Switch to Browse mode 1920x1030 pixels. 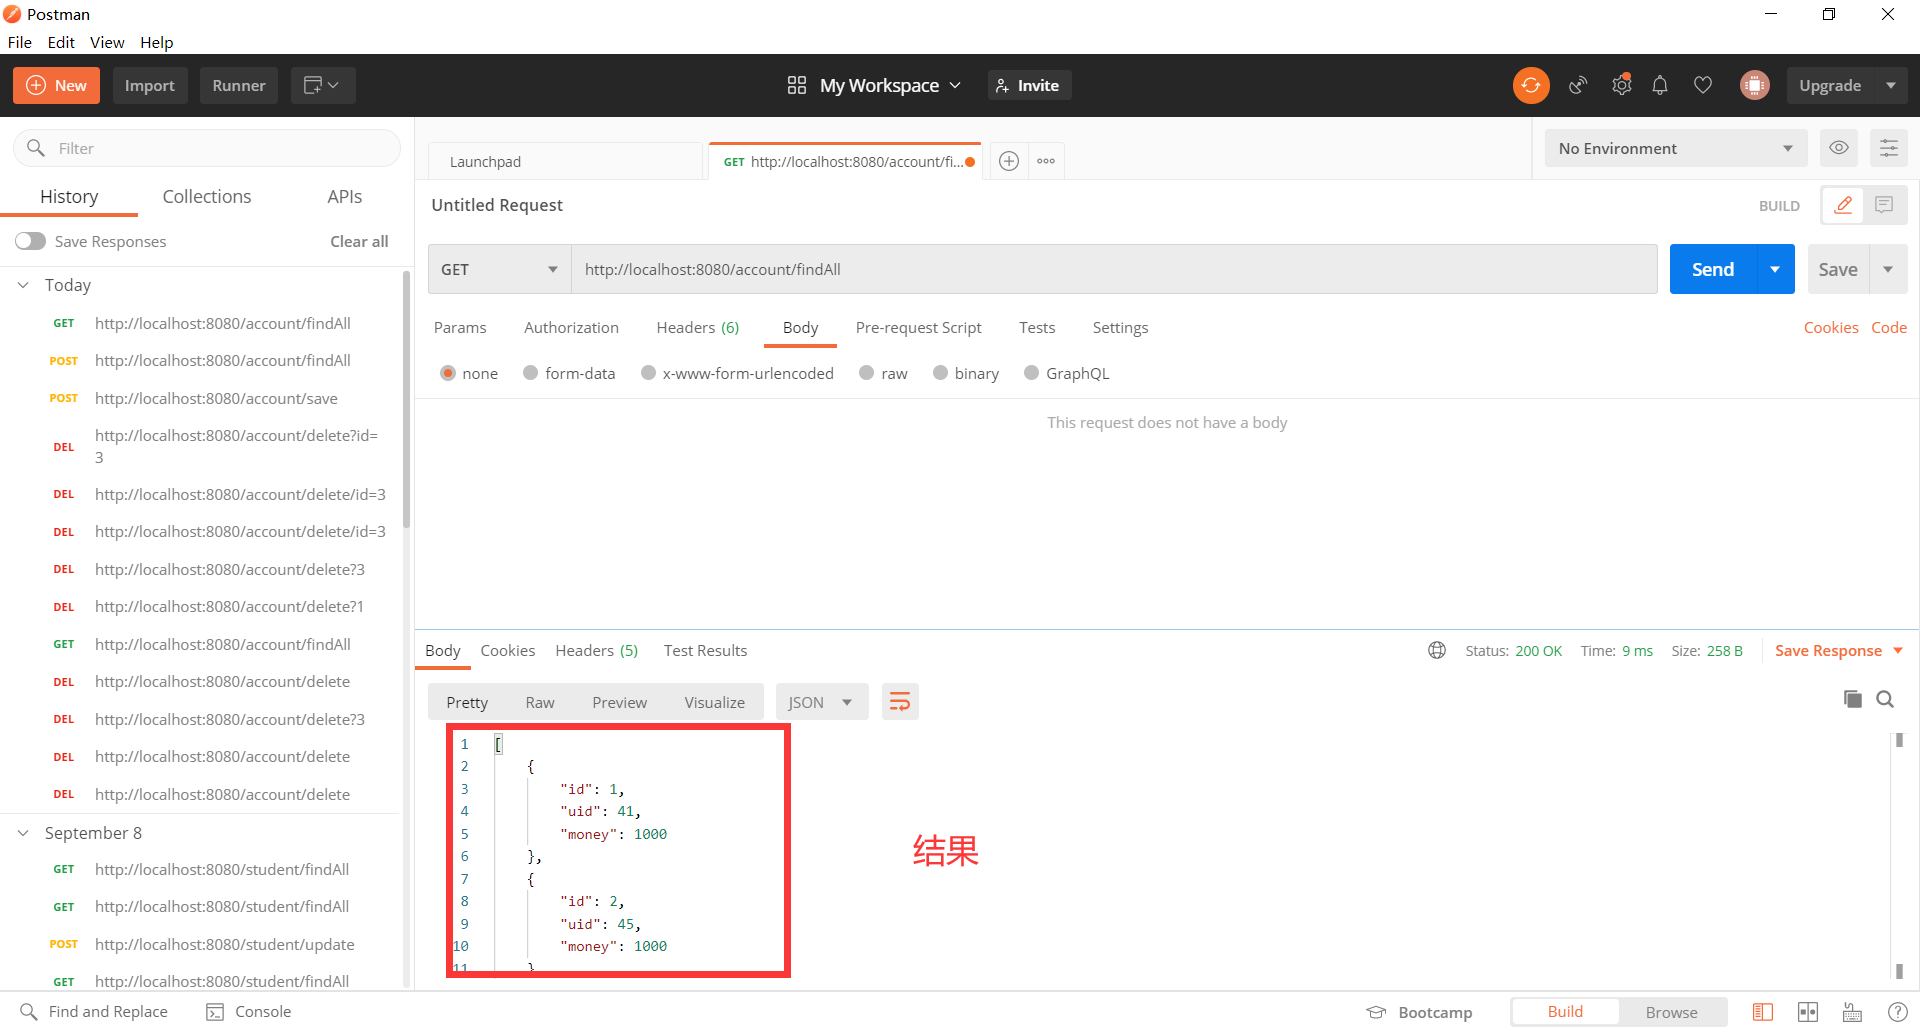1671,1012
